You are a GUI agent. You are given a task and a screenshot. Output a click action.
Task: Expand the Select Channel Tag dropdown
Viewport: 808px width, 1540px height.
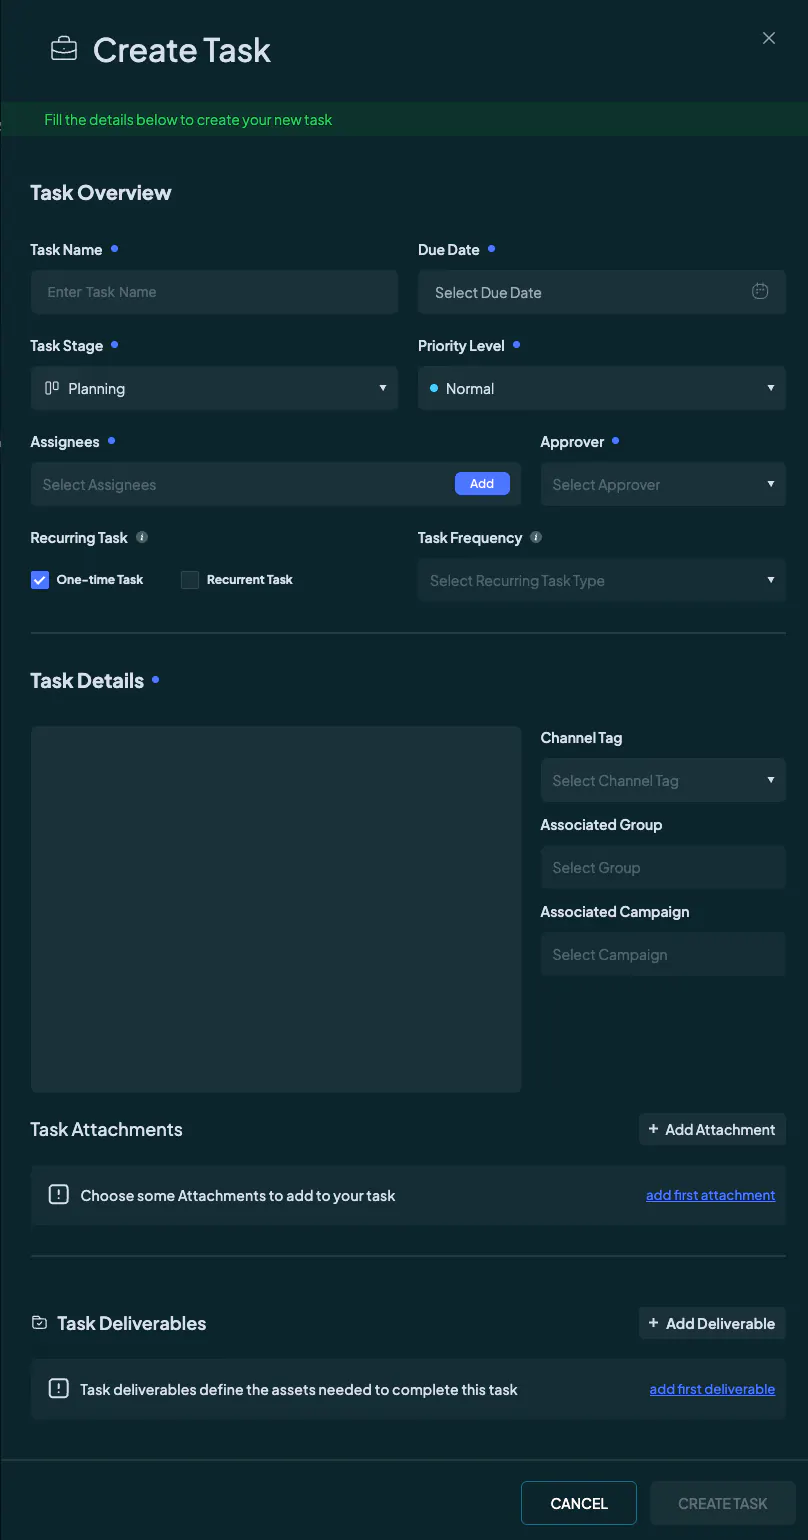(663, 780)
